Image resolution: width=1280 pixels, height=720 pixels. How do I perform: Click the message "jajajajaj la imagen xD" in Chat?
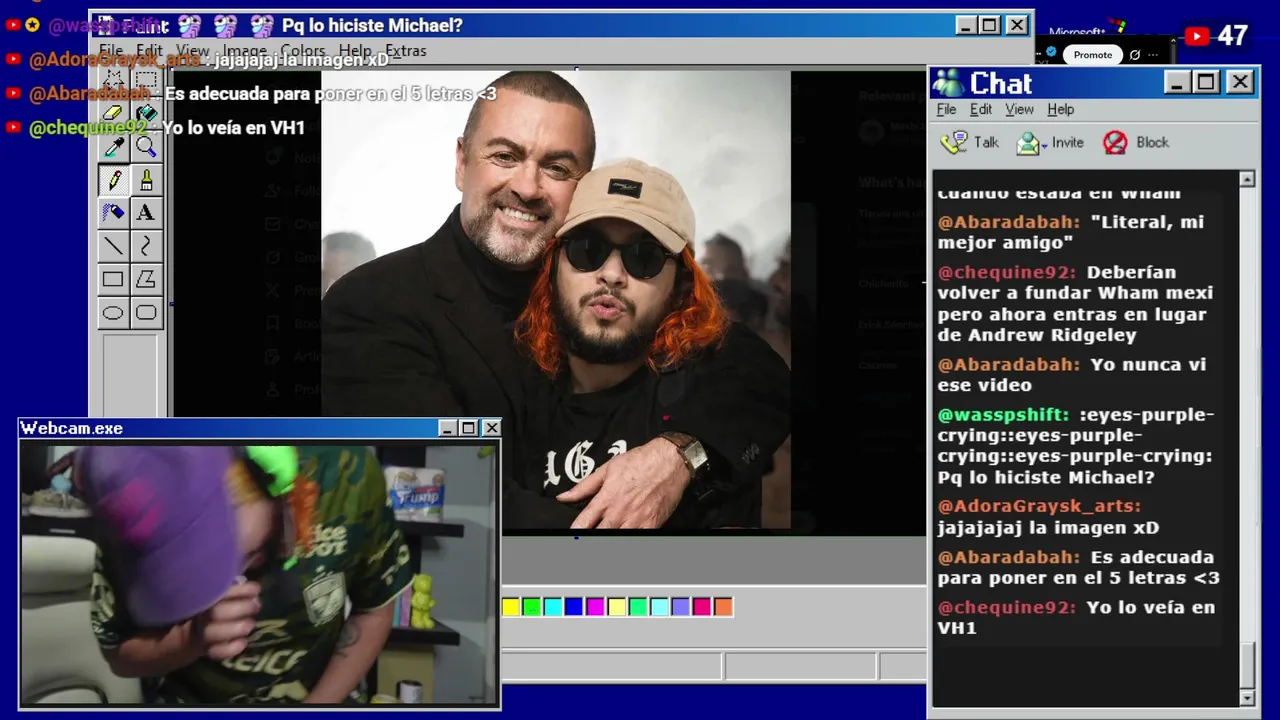click(1048, 527)
